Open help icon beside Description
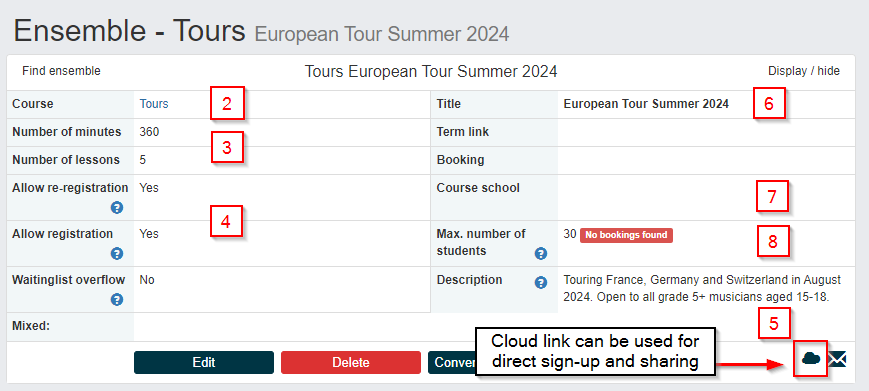The image size is (869, 391). click(x=541, y=282)
